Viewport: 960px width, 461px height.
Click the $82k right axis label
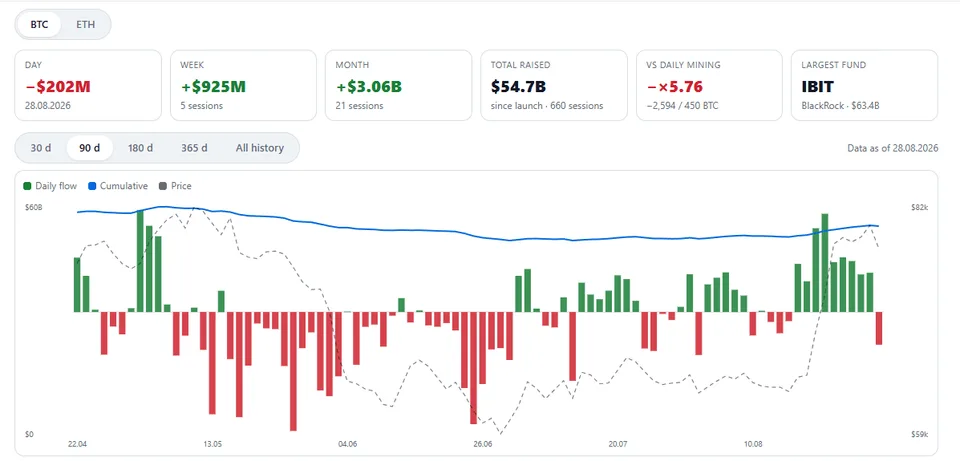click(920, 208)
